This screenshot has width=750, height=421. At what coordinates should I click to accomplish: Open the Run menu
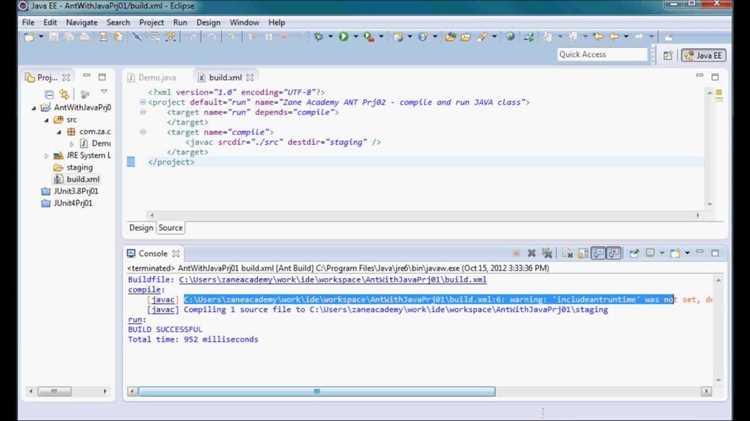click(x=180, y=22)
